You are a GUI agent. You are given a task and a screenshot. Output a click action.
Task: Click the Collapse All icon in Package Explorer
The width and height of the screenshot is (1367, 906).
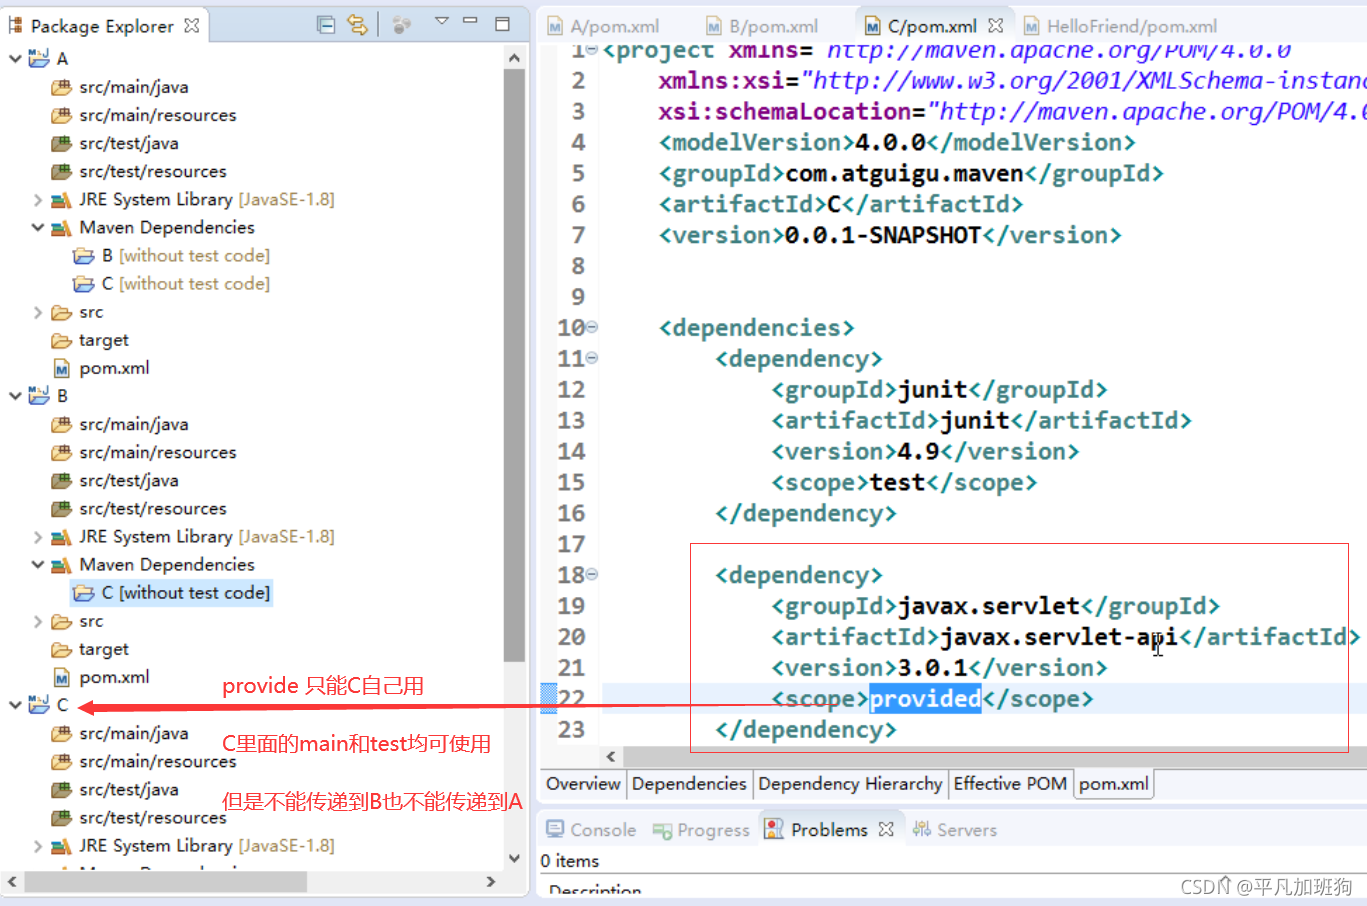click(x=326, y=25)
